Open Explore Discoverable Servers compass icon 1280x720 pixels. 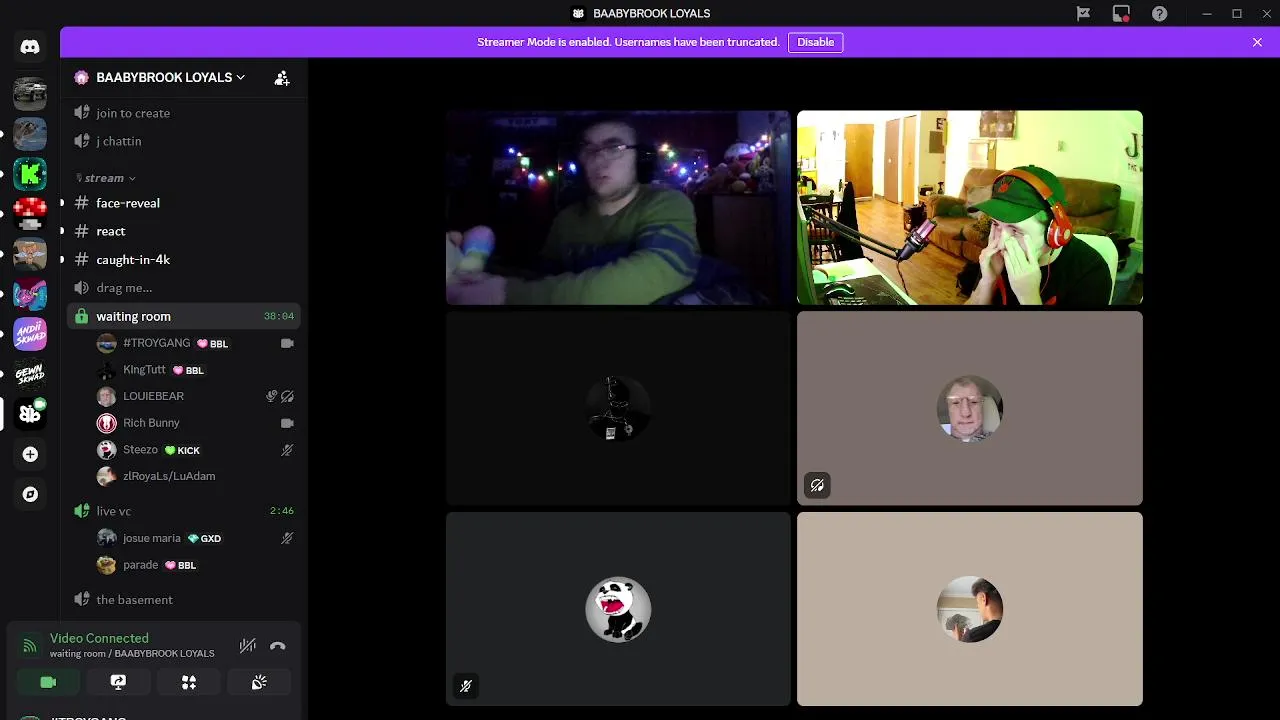coord(30,494)
